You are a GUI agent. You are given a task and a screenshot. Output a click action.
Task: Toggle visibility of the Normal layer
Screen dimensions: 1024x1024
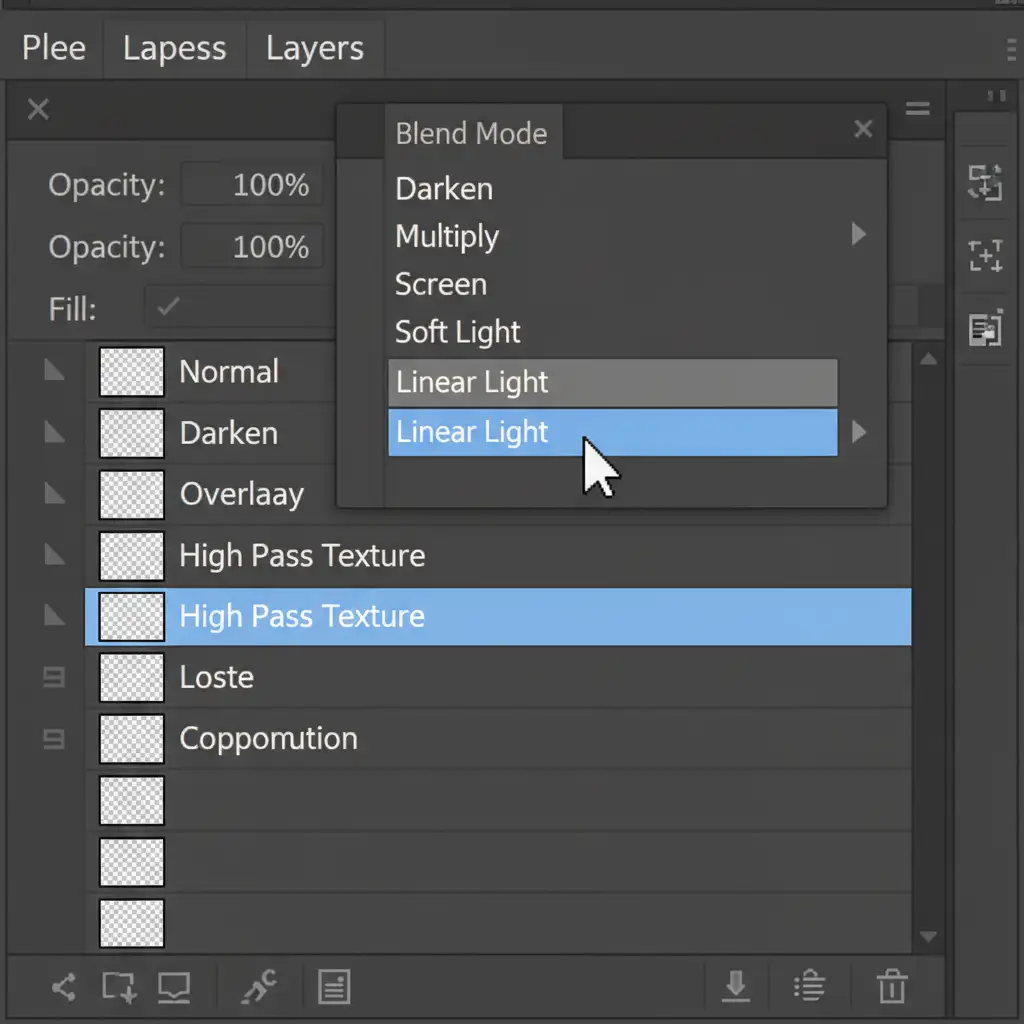pos(55,372)
